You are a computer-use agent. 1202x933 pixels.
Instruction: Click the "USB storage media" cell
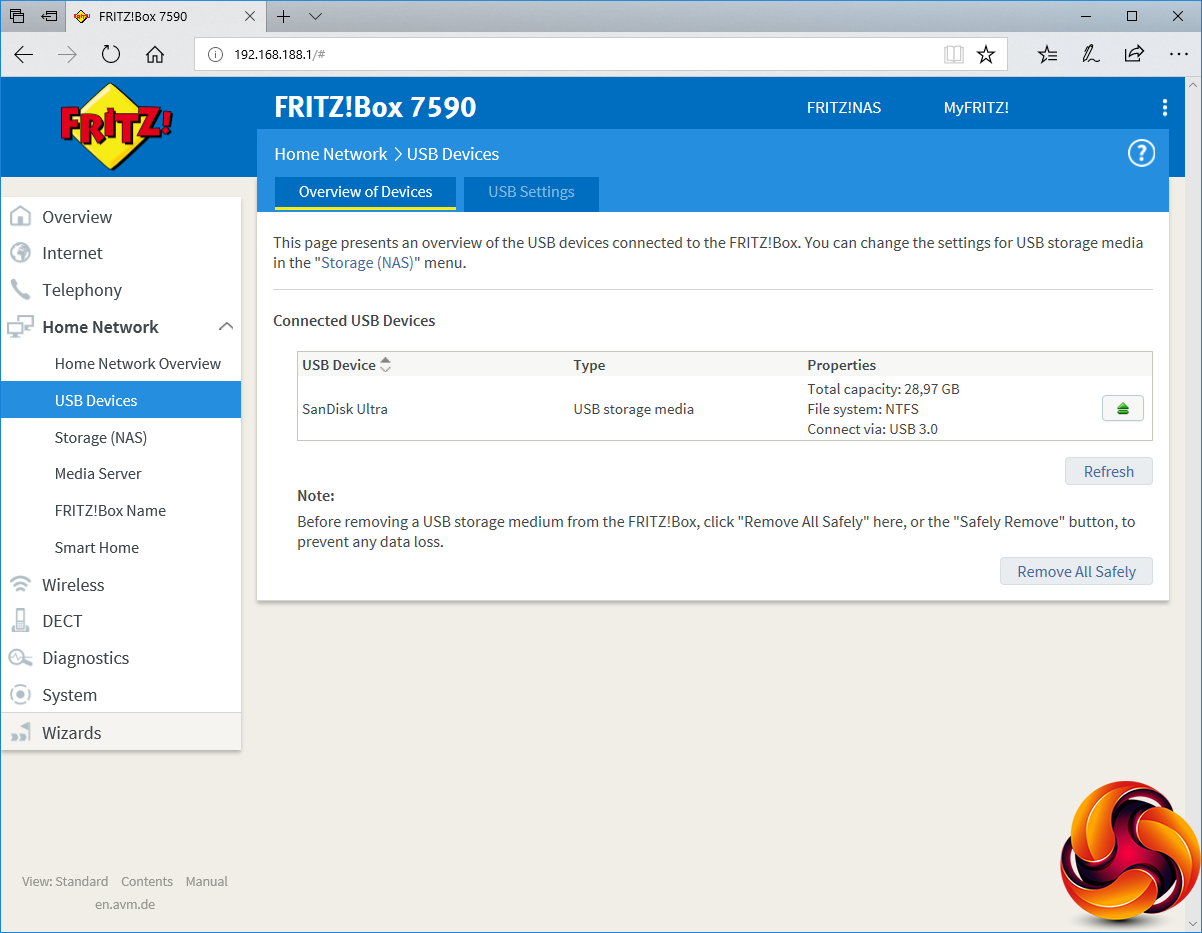pyautogui.click(x=633, y=409)
